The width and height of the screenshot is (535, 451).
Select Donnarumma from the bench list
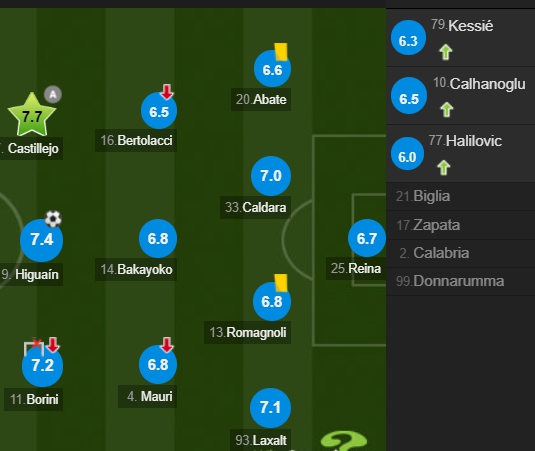pos(460,281)
